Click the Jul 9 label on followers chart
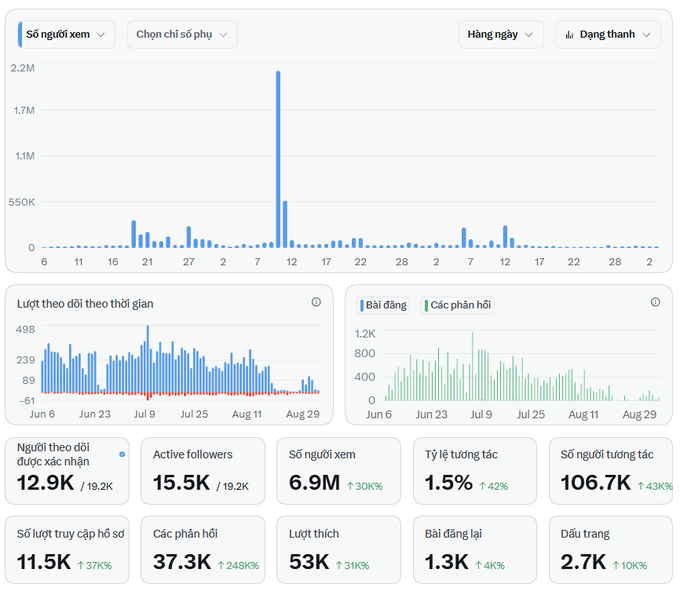This screenshot has width=680, height=591. 144,414
